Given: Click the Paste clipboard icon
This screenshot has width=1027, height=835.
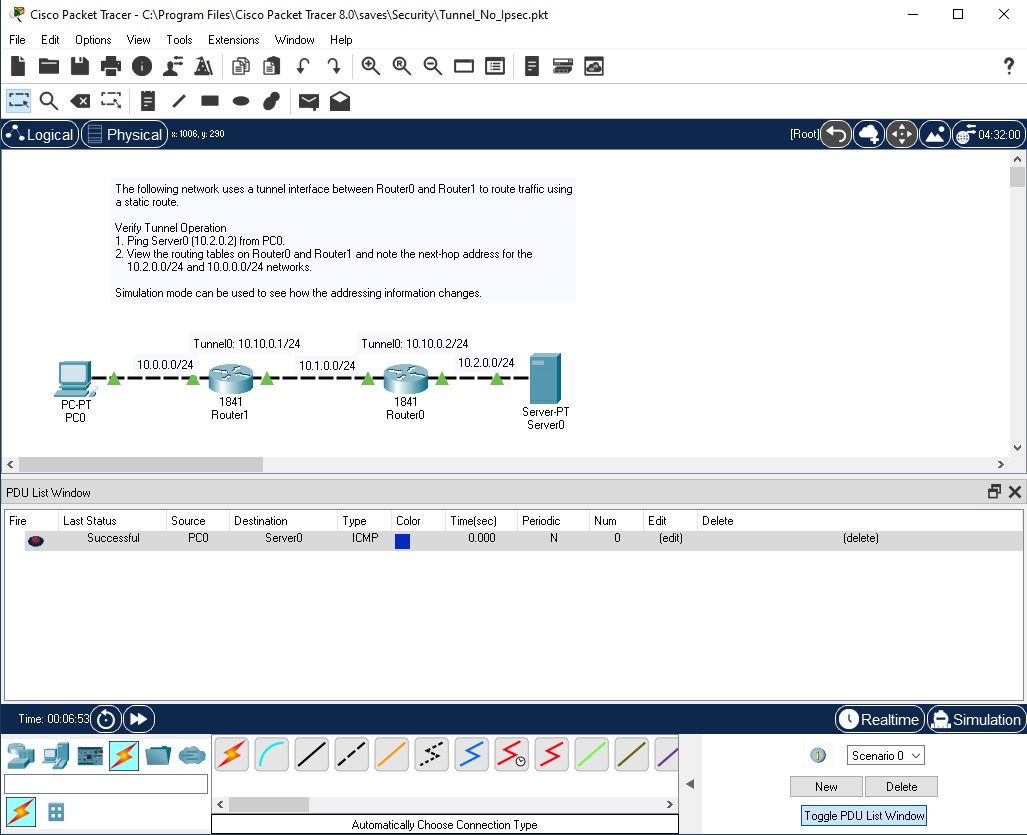Looking at the screenshot, I should tap(271, 66).
